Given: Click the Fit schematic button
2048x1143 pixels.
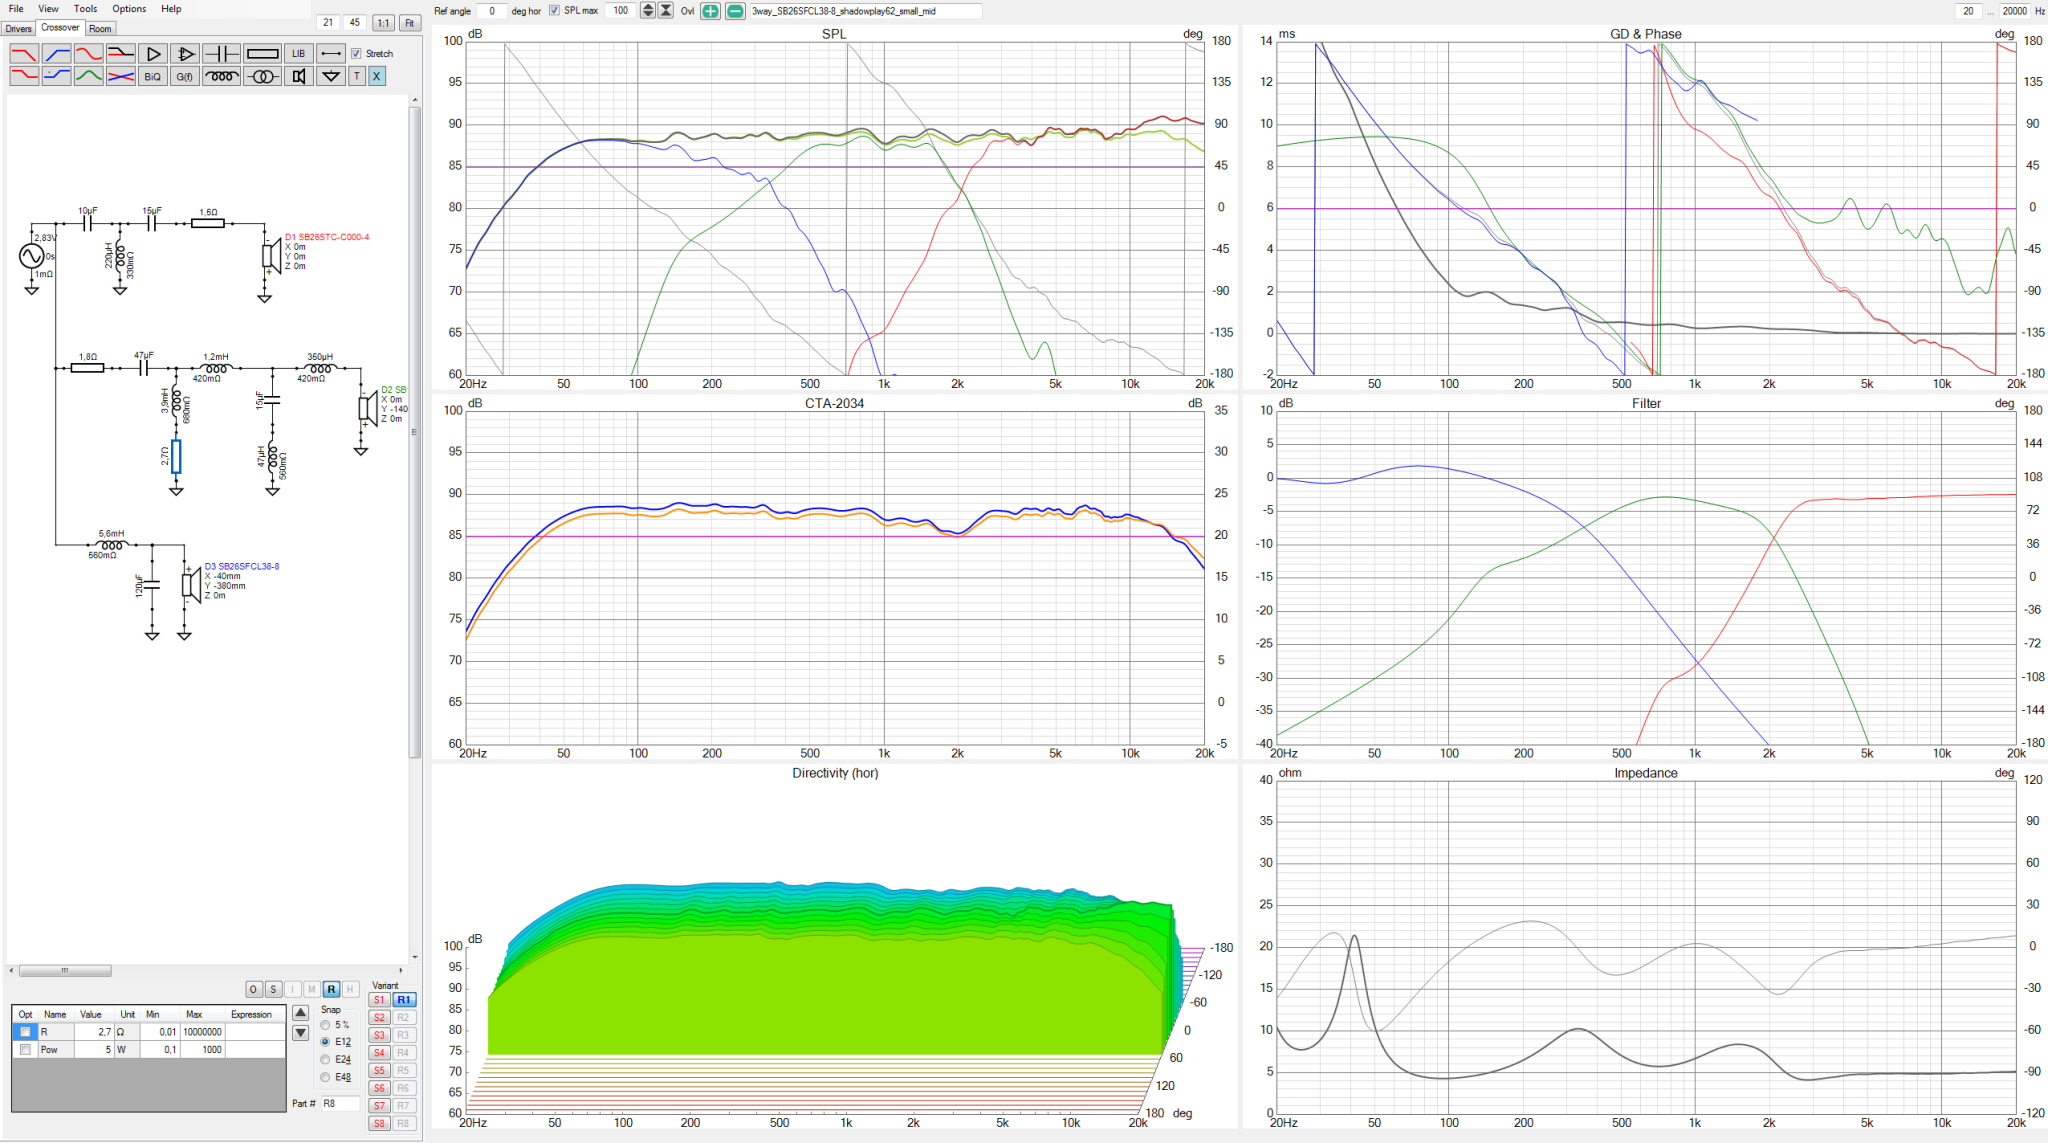Looking at the screenshot, I should (410, 23).
